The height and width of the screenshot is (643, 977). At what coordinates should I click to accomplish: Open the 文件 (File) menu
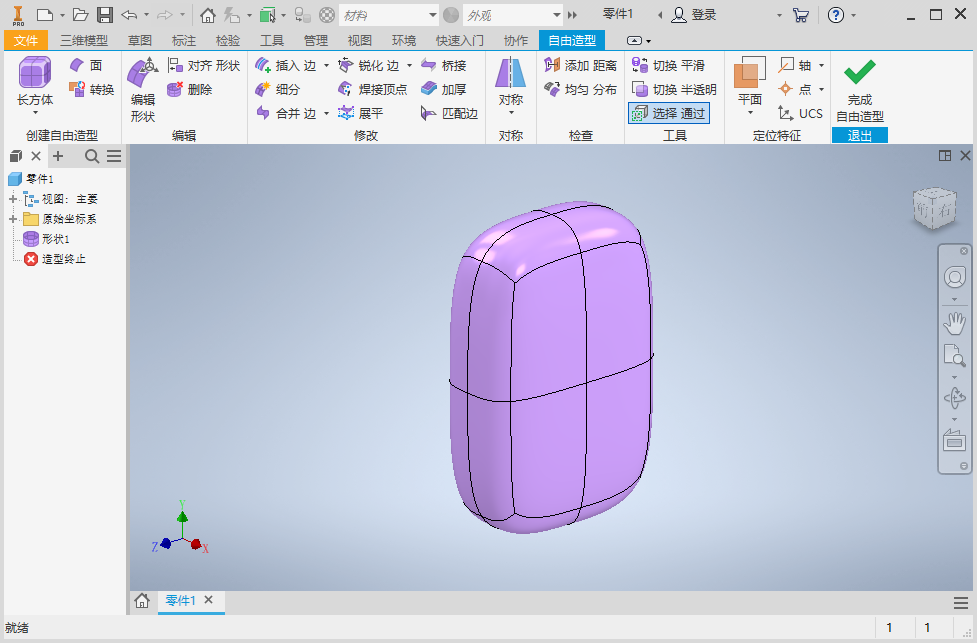tap(25, 41)
